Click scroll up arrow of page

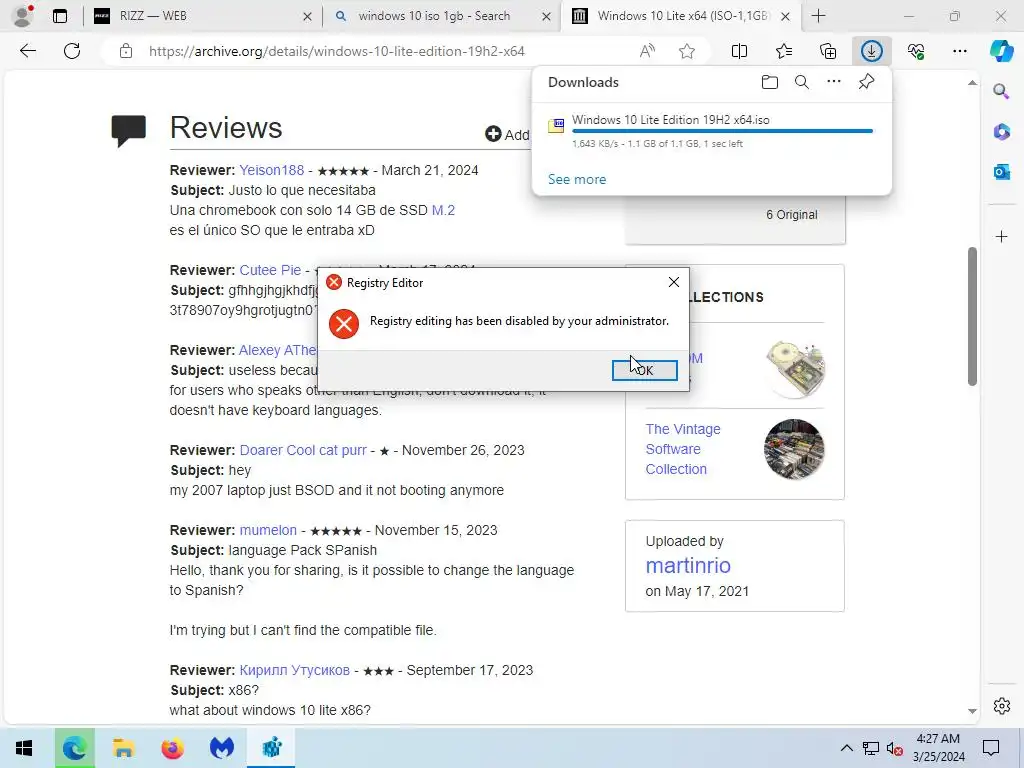972,83
